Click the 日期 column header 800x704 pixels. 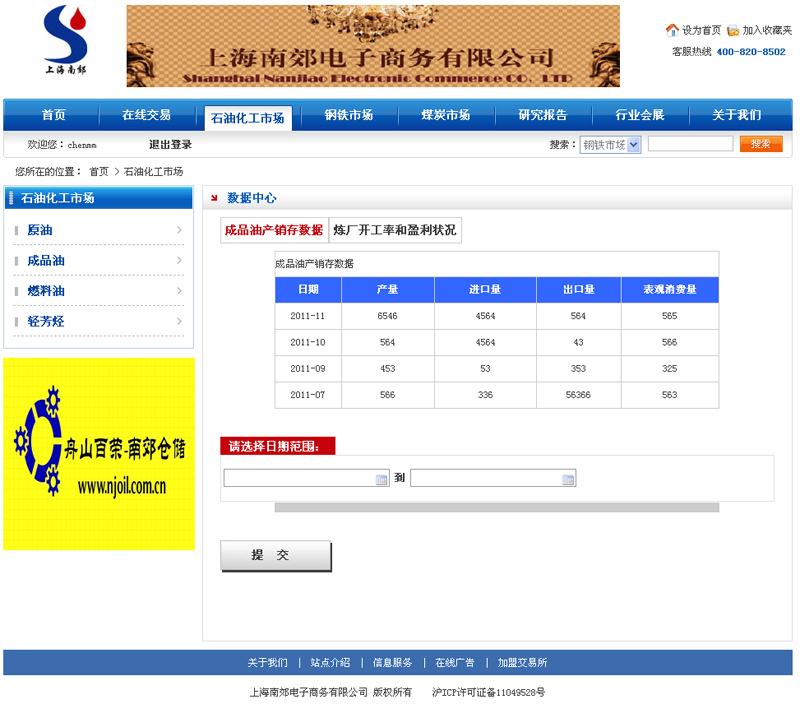pyautogui.click(x=308, y=289)
